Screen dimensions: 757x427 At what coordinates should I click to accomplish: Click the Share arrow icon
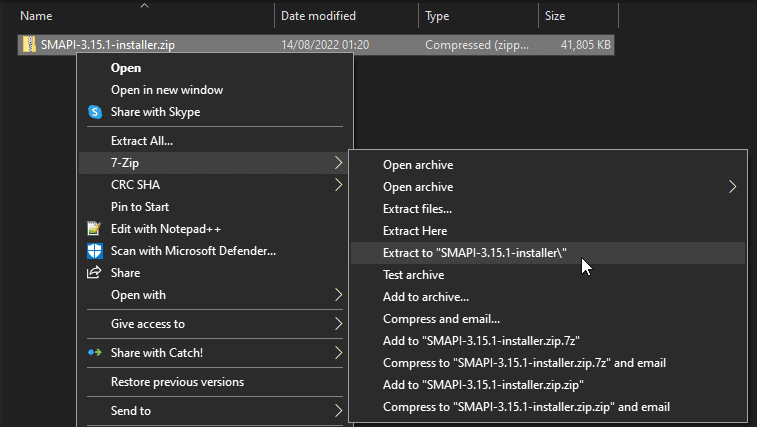[95, 273]
